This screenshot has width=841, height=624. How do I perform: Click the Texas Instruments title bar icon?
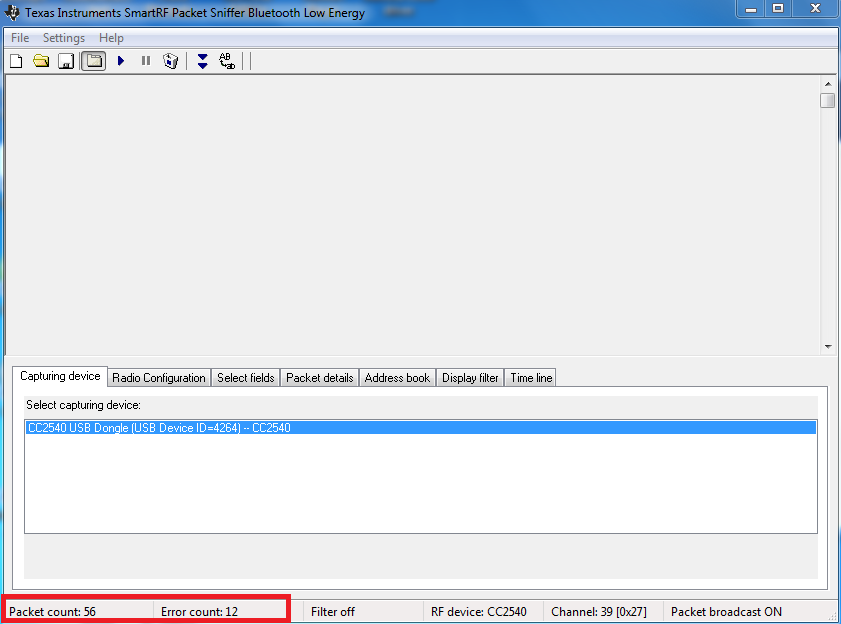click(12, 12)
